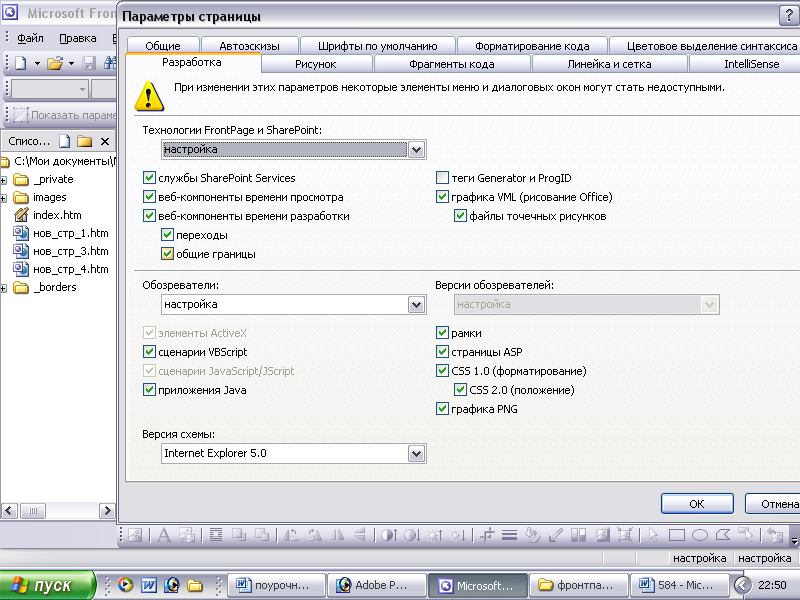800x600 pixels.
Task: Switch to 'Шрифты по умолчанию' tab
Action: coord(378,46)
